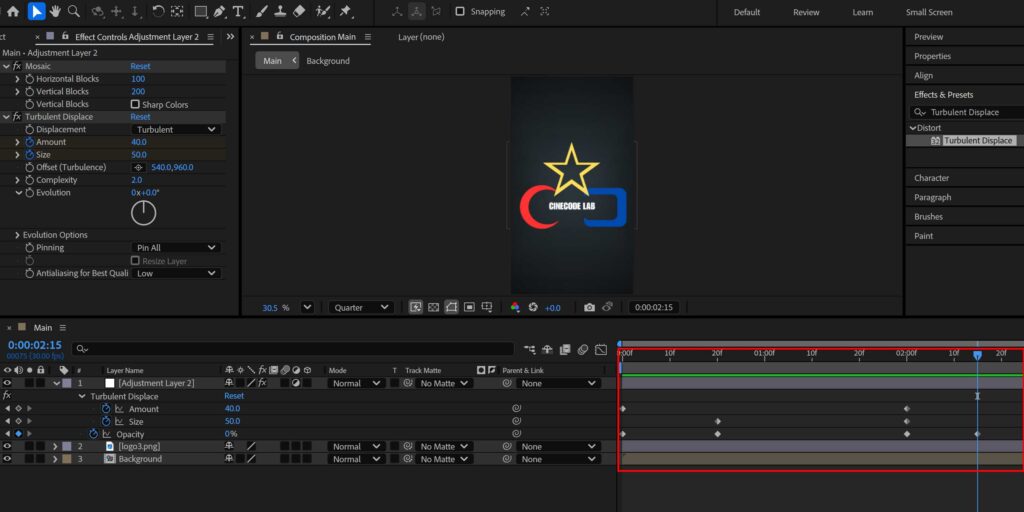This screenshot has height=512, width=1024.
Task: Hide the Background layer
Action: 7,459
